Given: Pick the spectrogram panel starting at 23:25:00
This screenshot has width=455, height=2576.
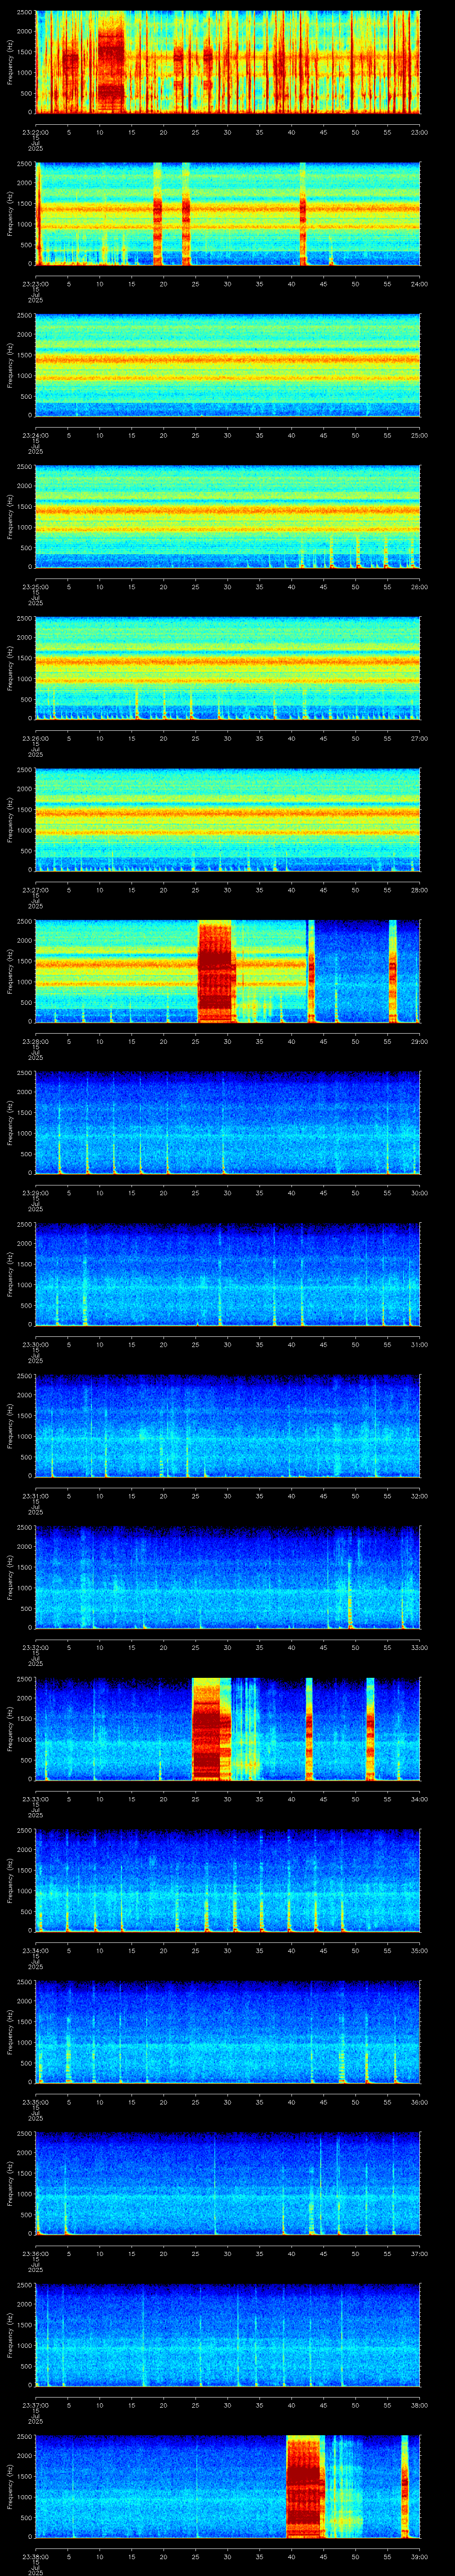Looking at the screenshot, I should [x=228, y=516].
